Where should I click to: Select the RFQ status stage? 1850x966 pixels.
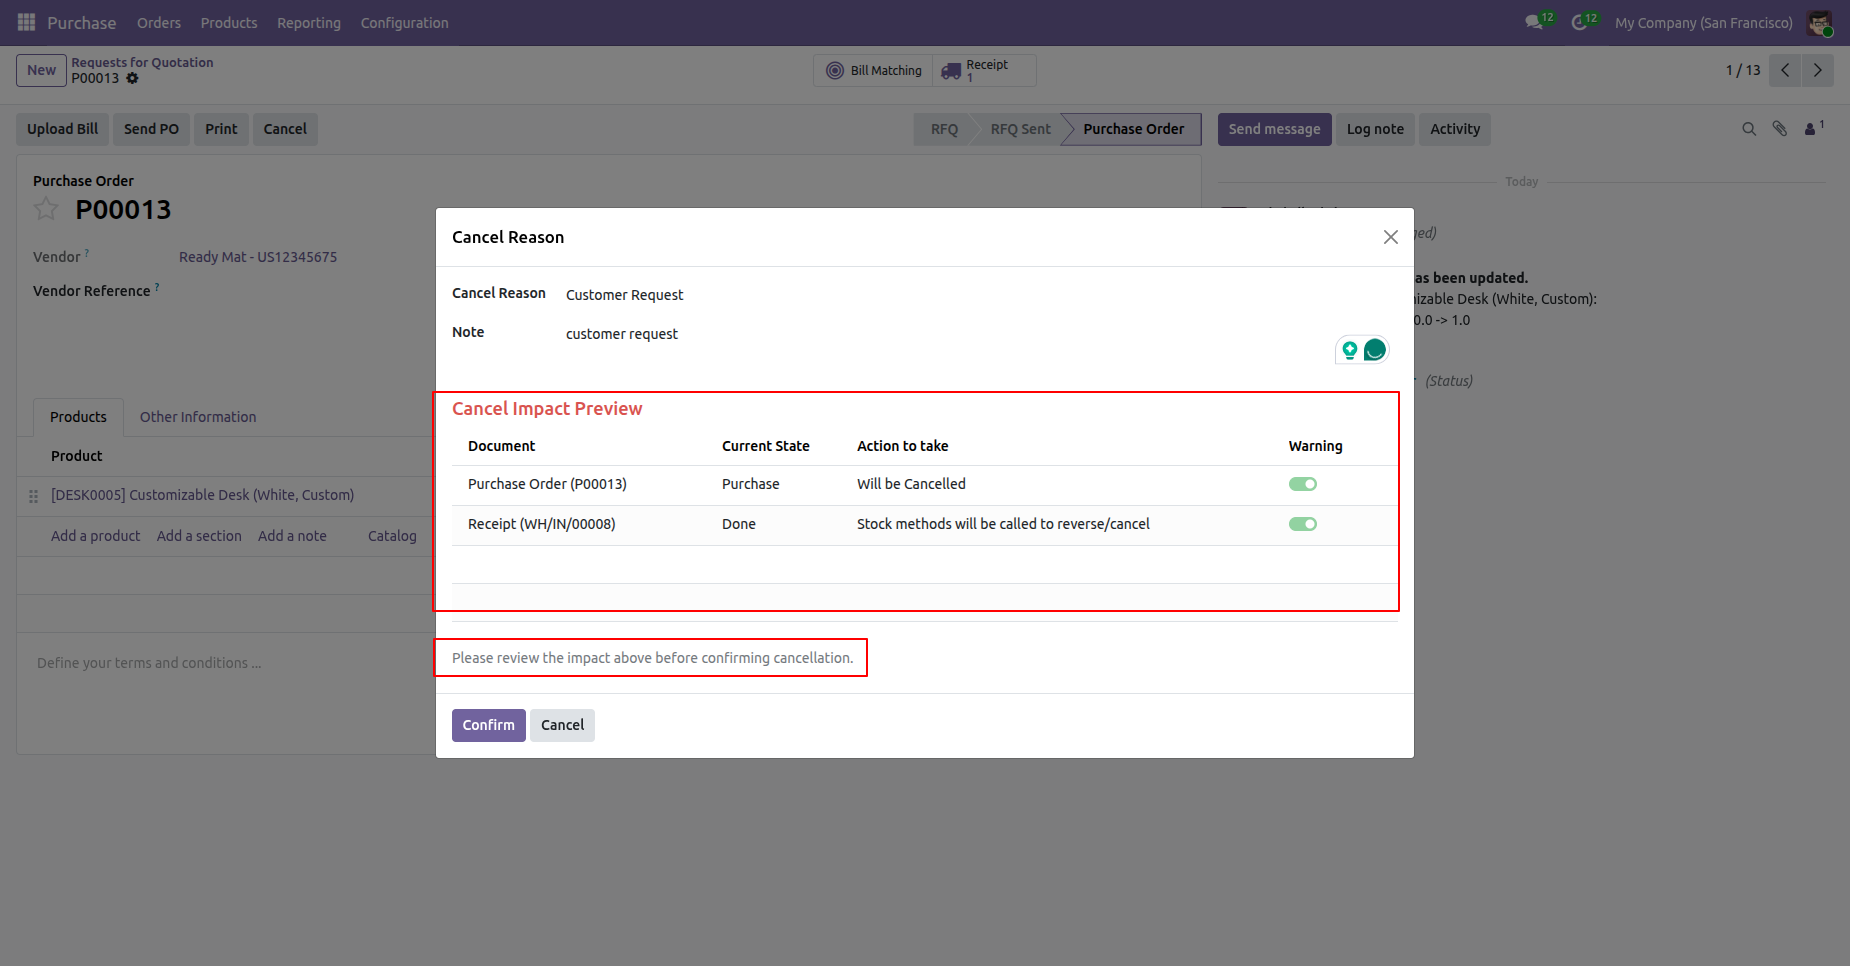[x=944, y=129]
